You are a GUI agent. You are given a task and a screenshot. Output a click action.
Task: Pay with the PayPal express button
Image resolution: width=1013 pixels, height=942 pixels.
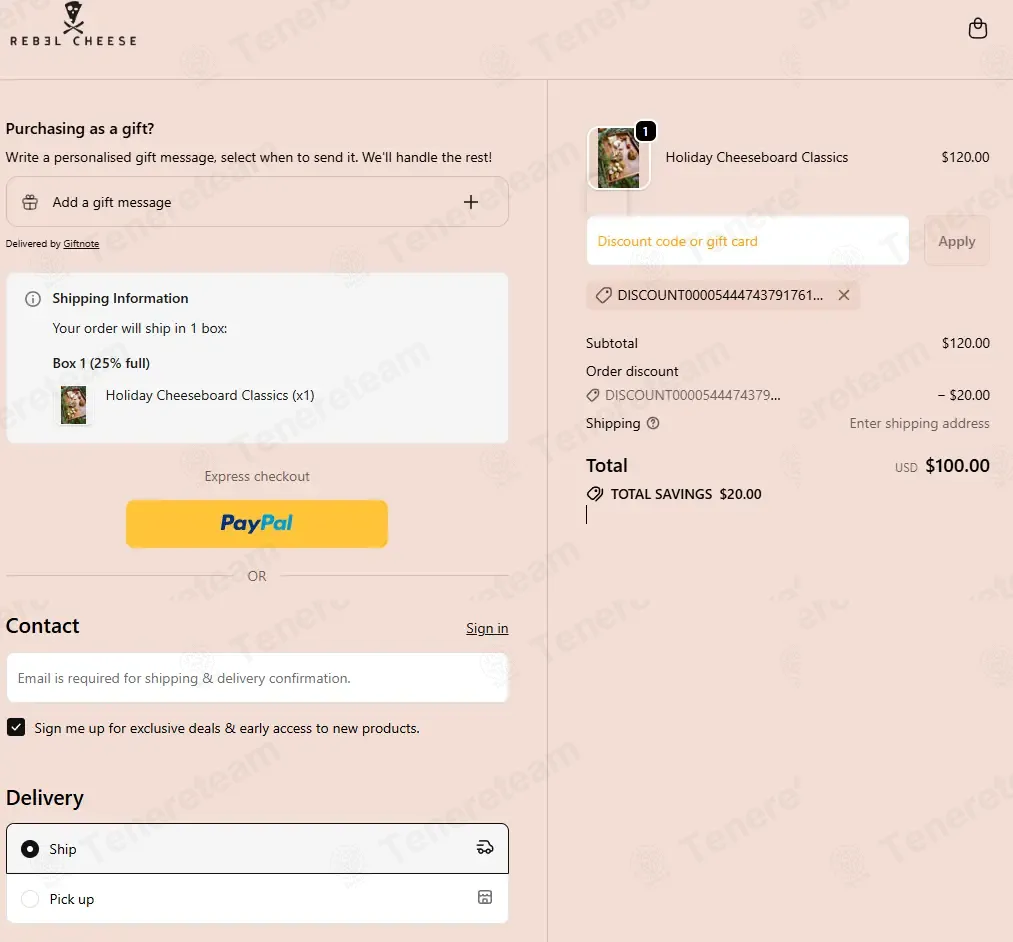257,523
